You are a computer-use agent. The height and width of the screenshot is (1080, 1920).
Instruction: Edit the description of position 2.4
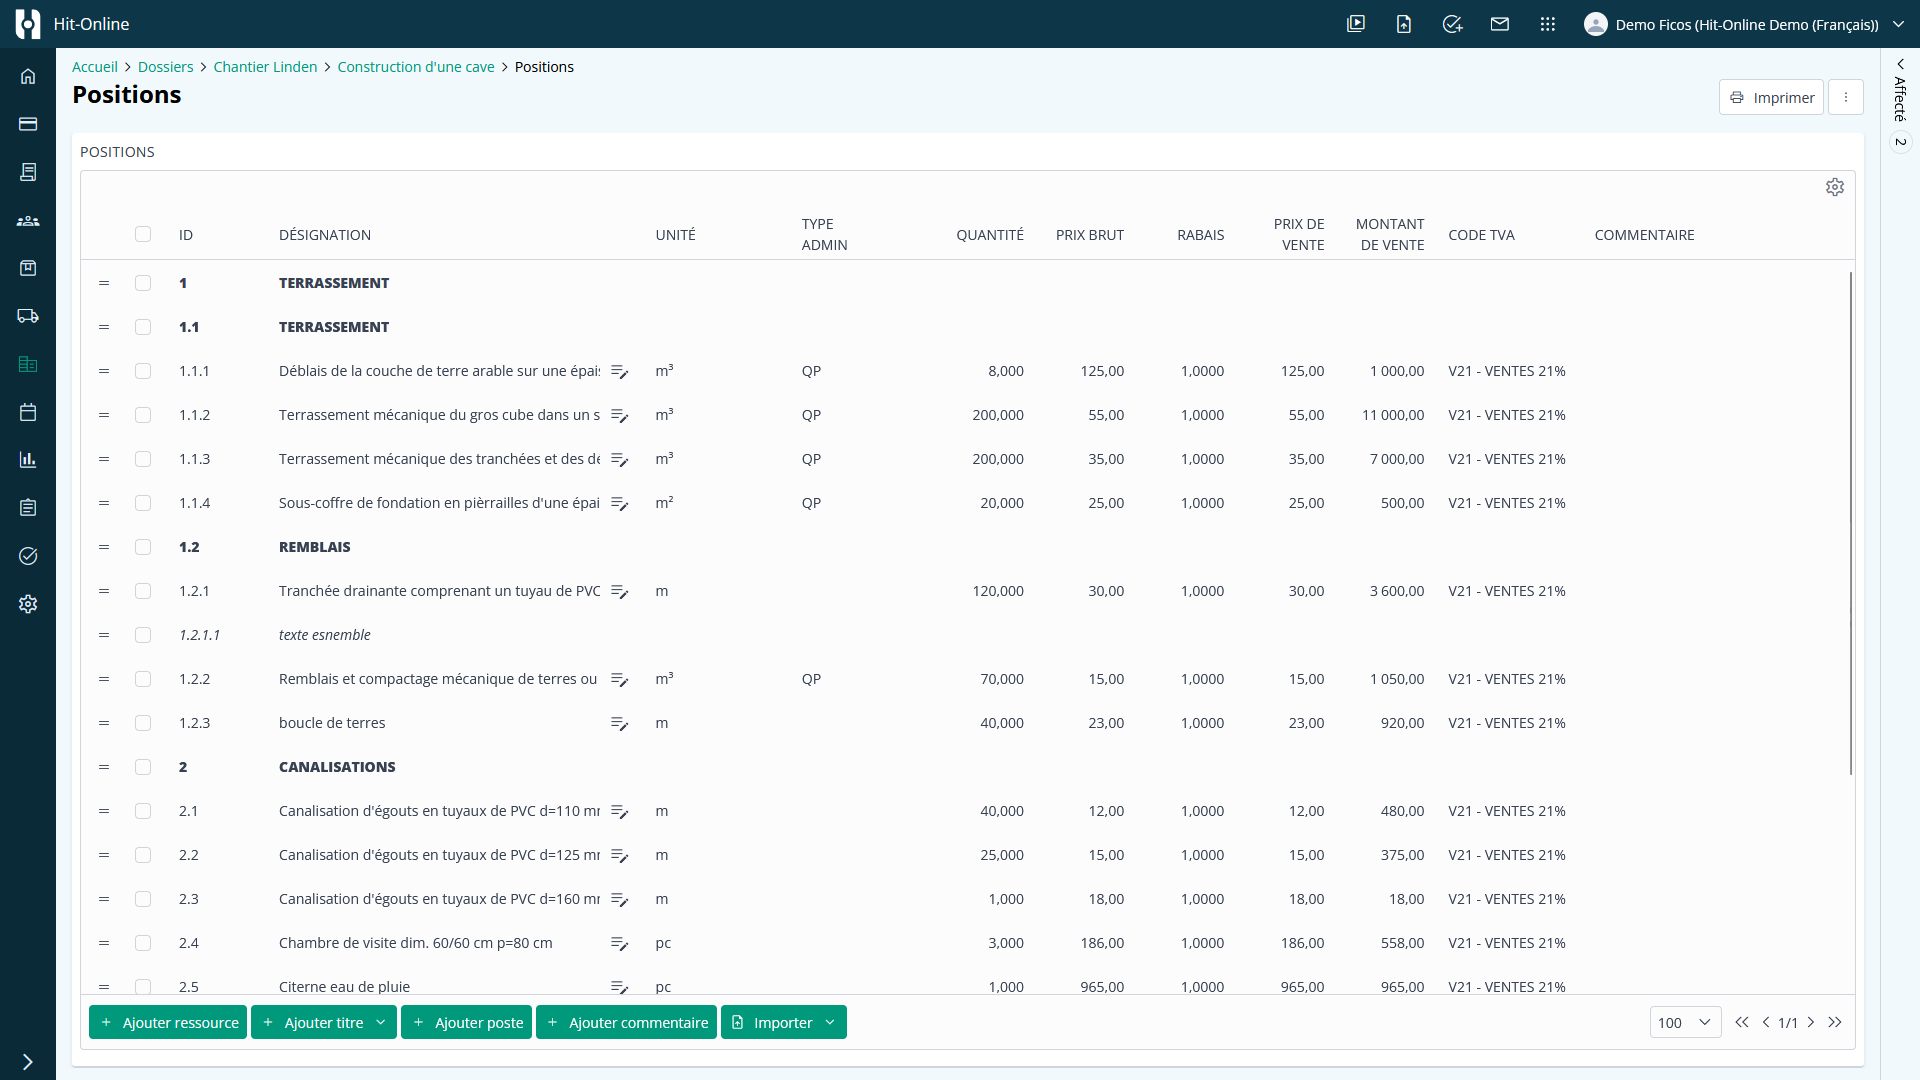click(620, 944)
